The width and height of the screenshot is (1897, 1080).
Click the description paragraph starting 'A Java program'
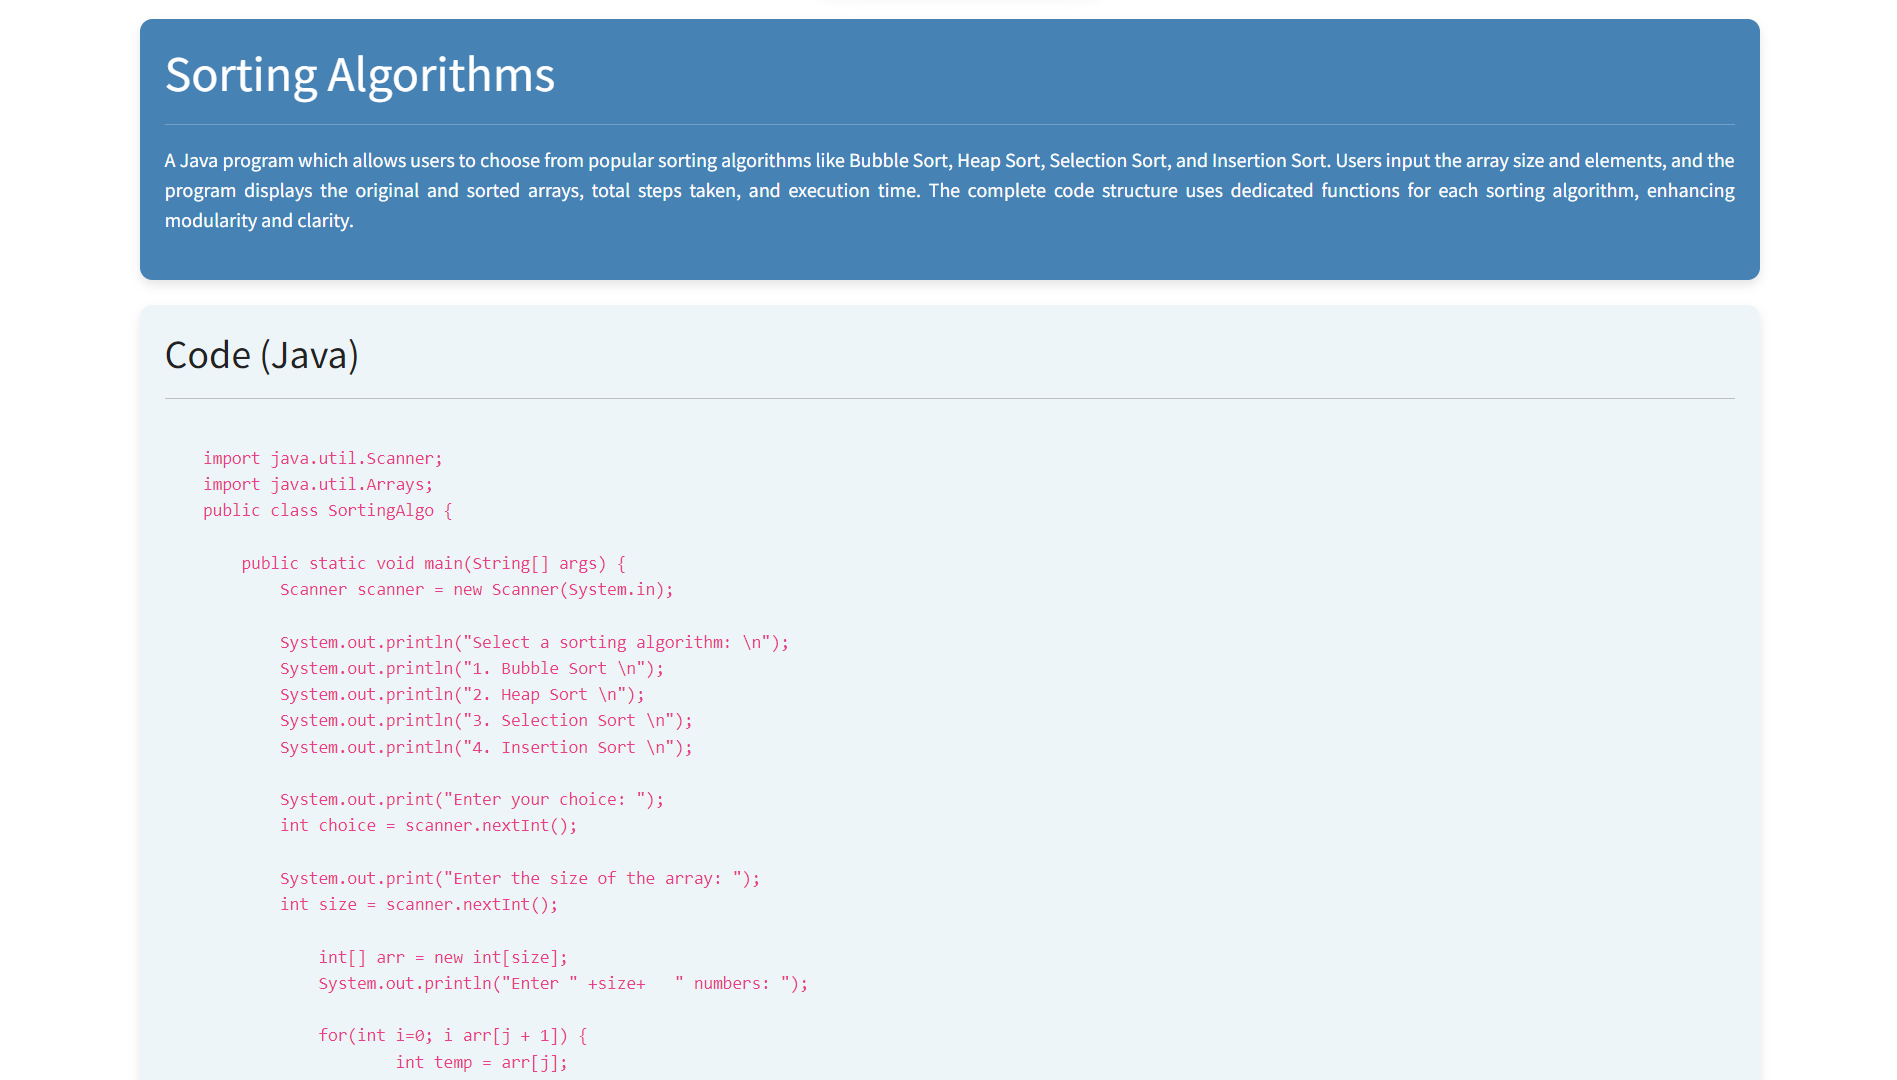click(x=949, y=190)
